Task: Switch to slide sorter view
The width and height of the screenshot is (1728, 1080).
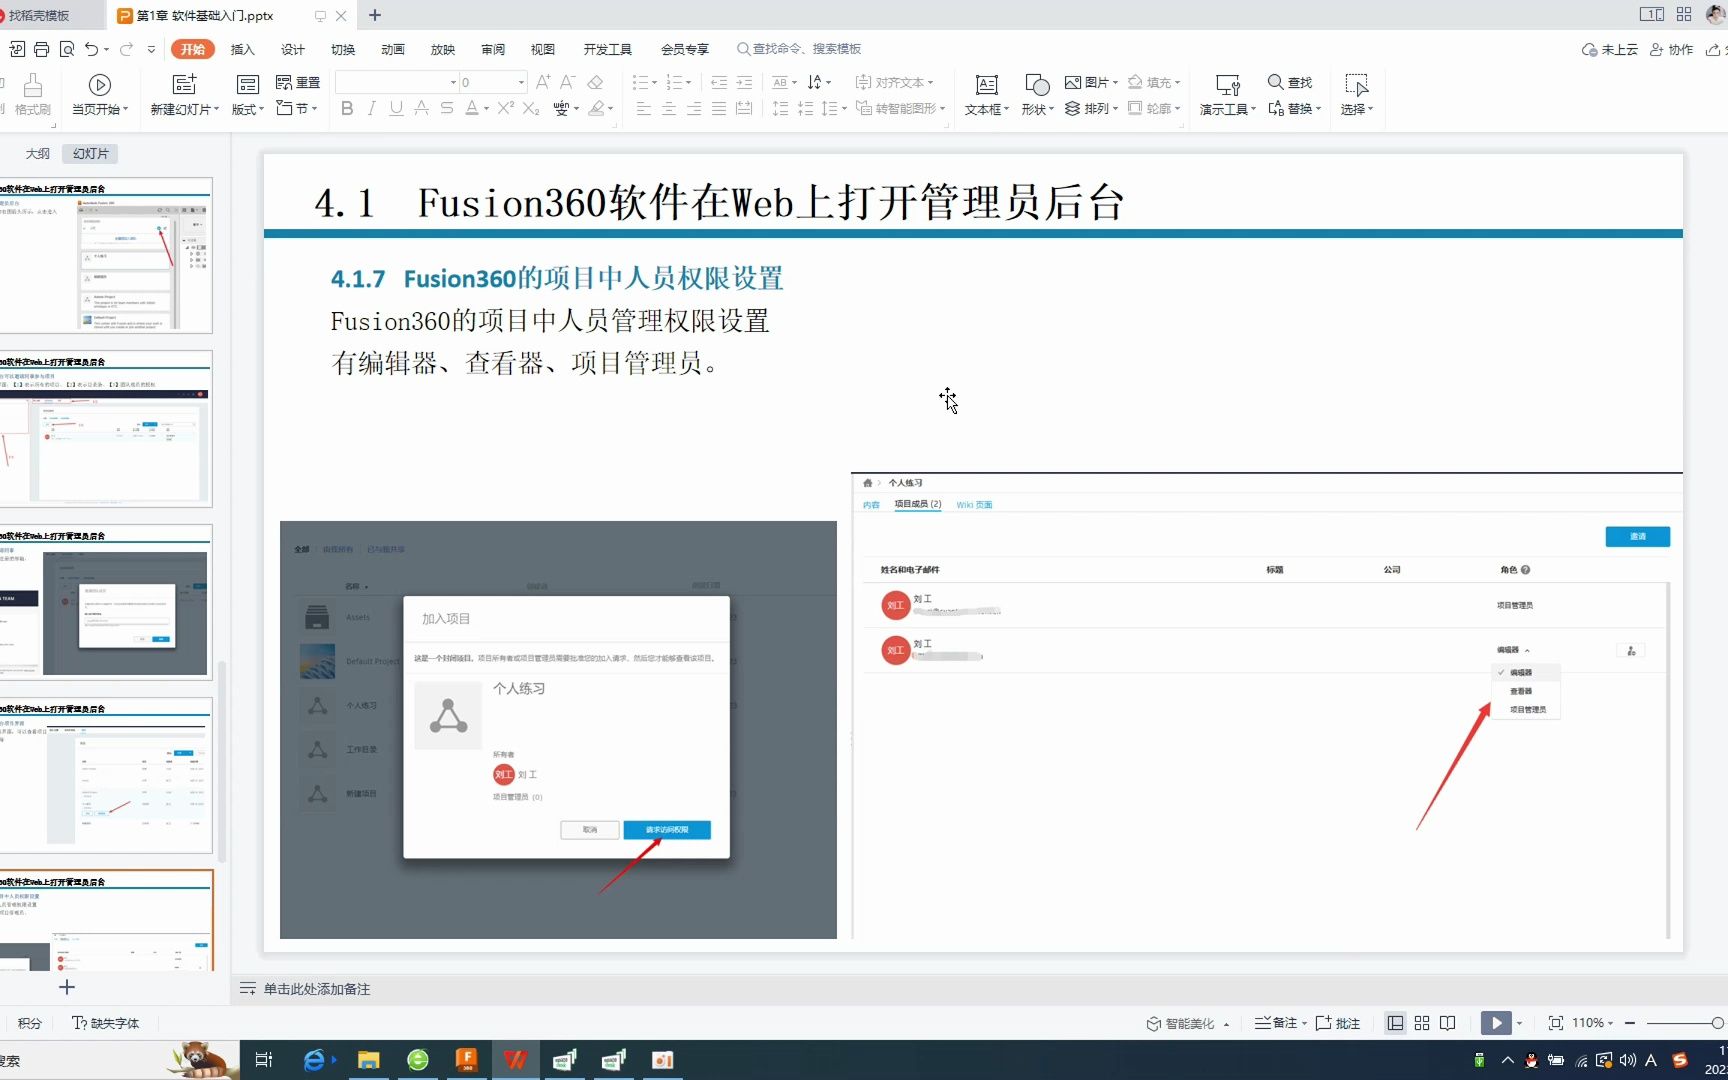Action: point(1422,1023)
